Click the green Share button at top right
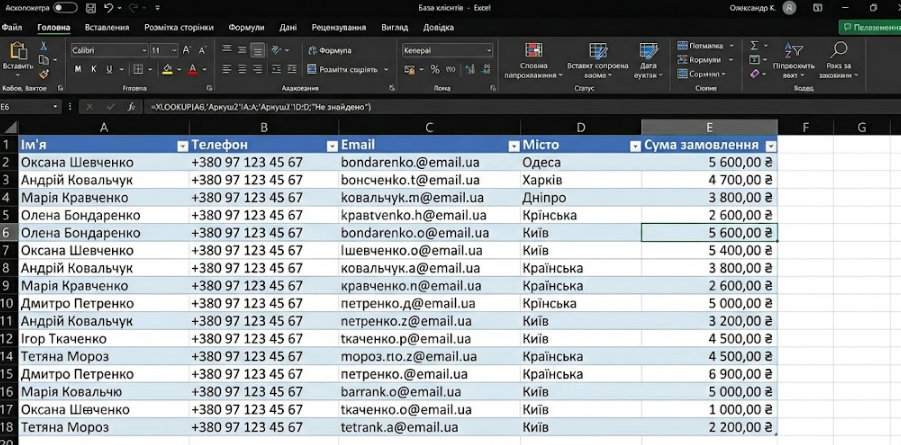The image size is (901, 445). point(869,28)
